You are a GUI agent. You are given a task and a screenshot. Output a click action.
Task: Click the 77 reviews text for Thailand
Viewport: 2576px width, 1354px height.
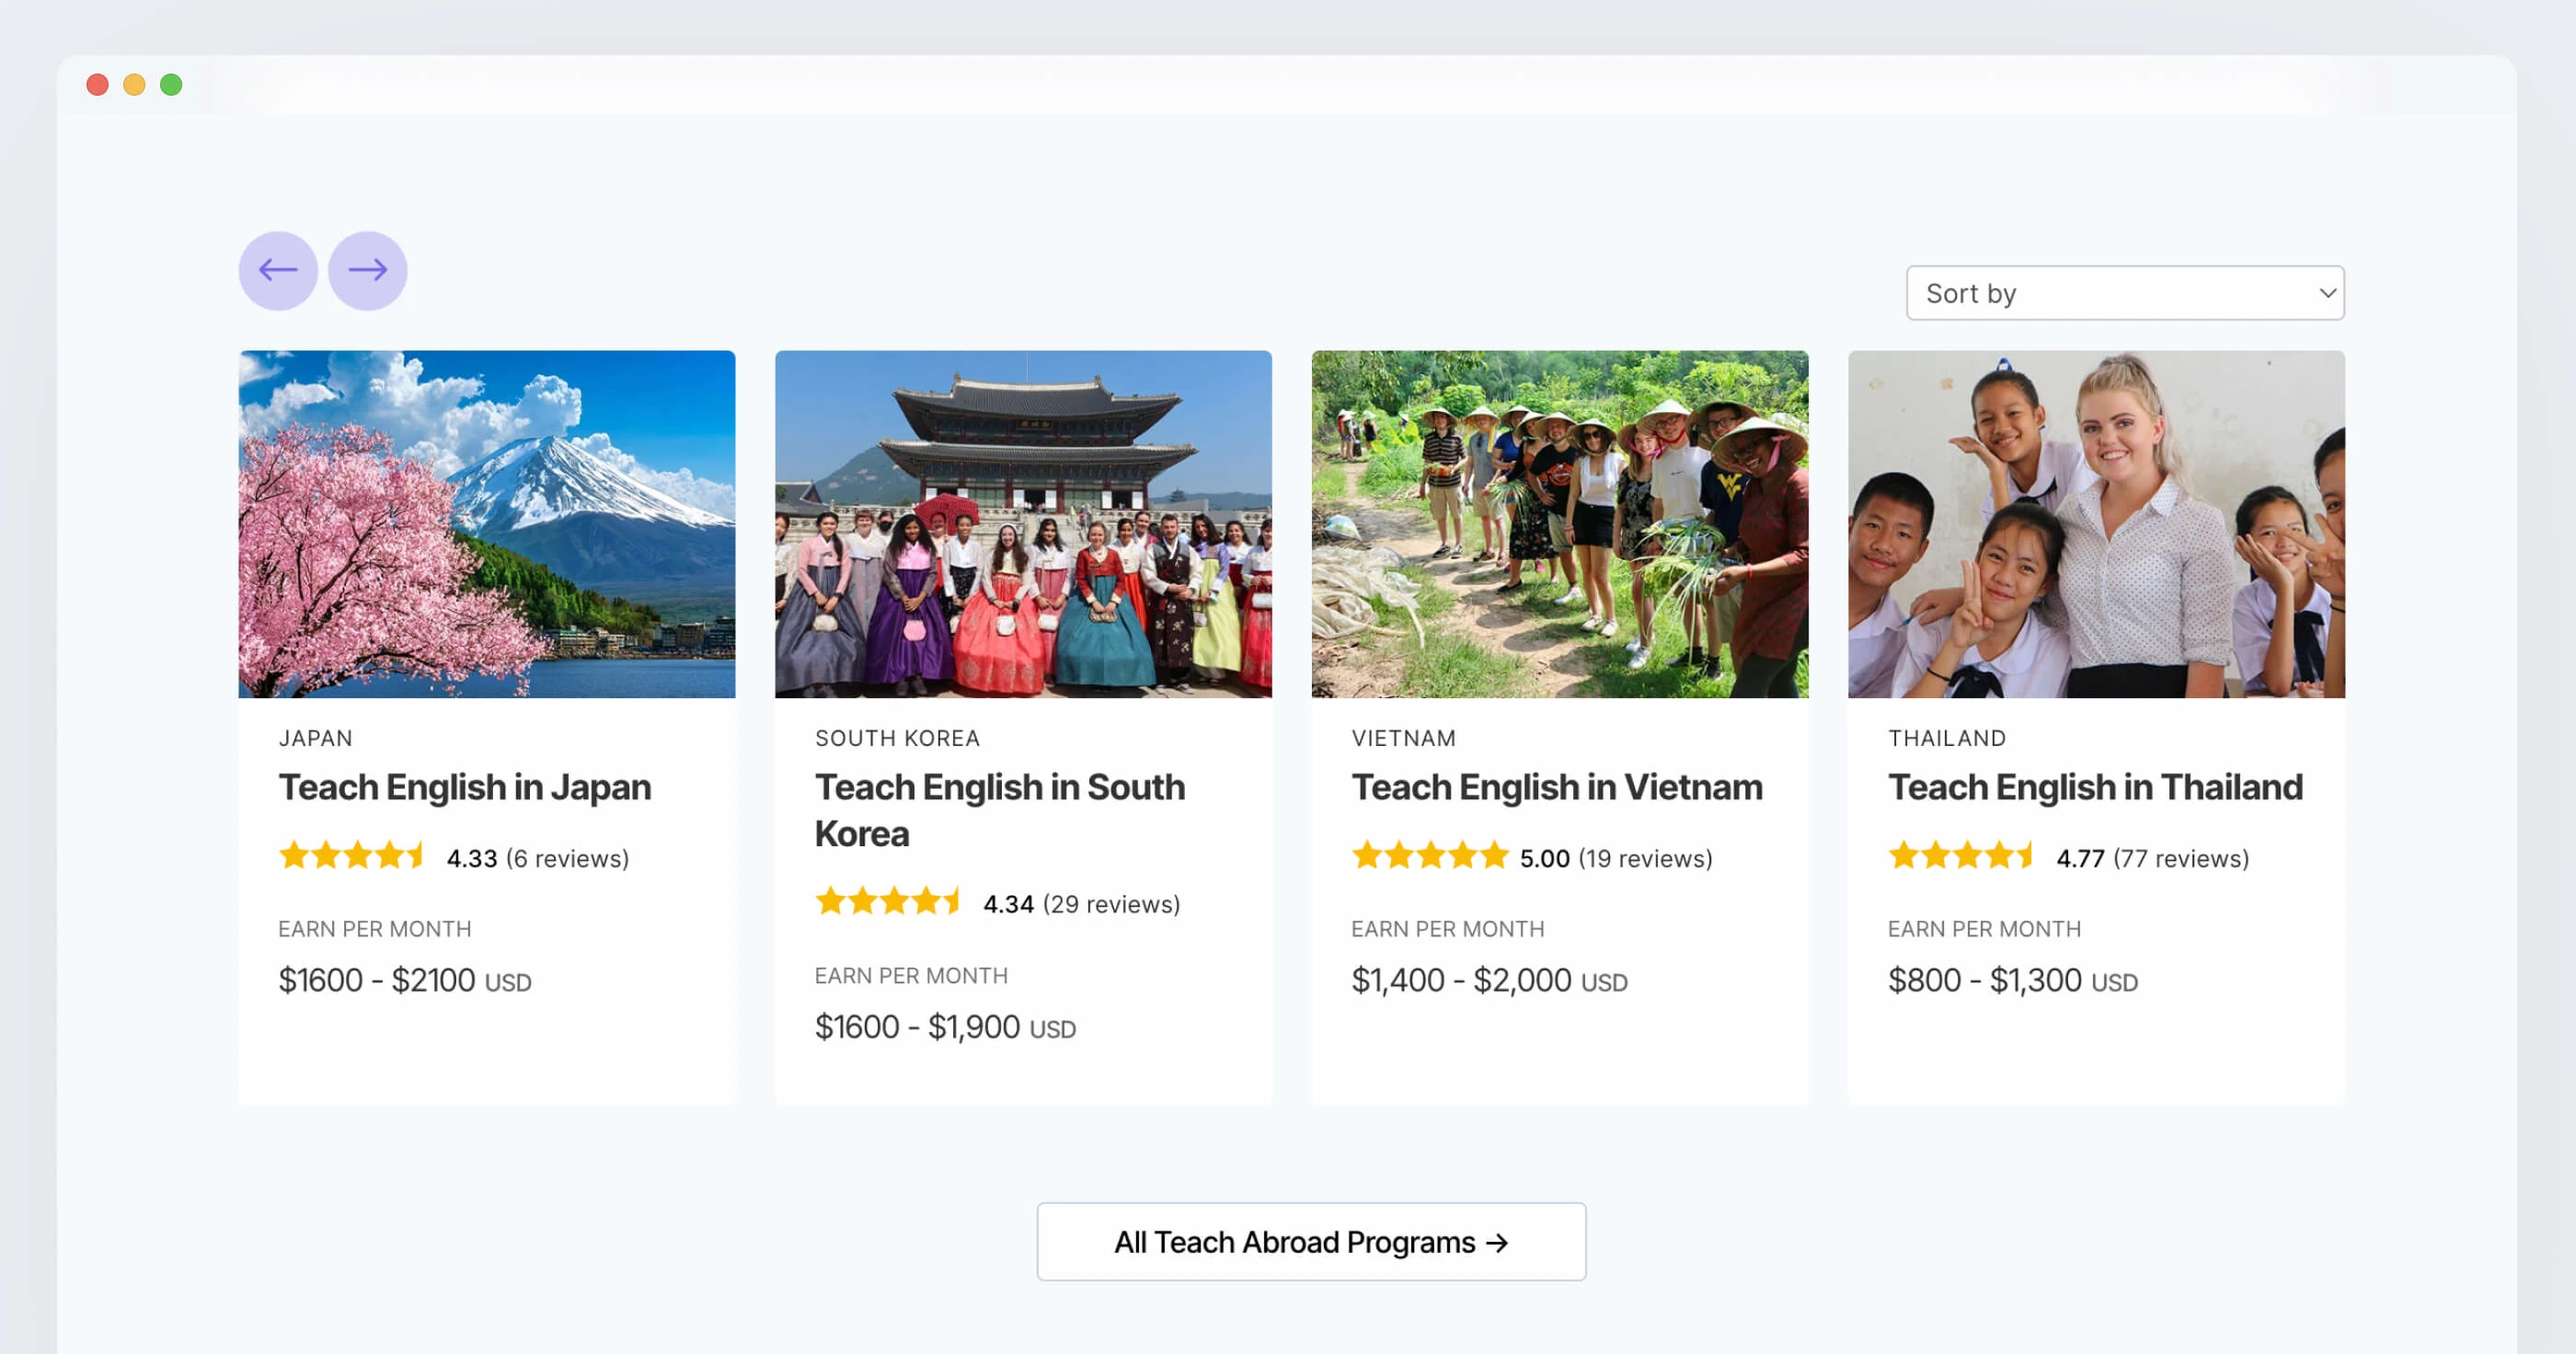point(2181,858)
